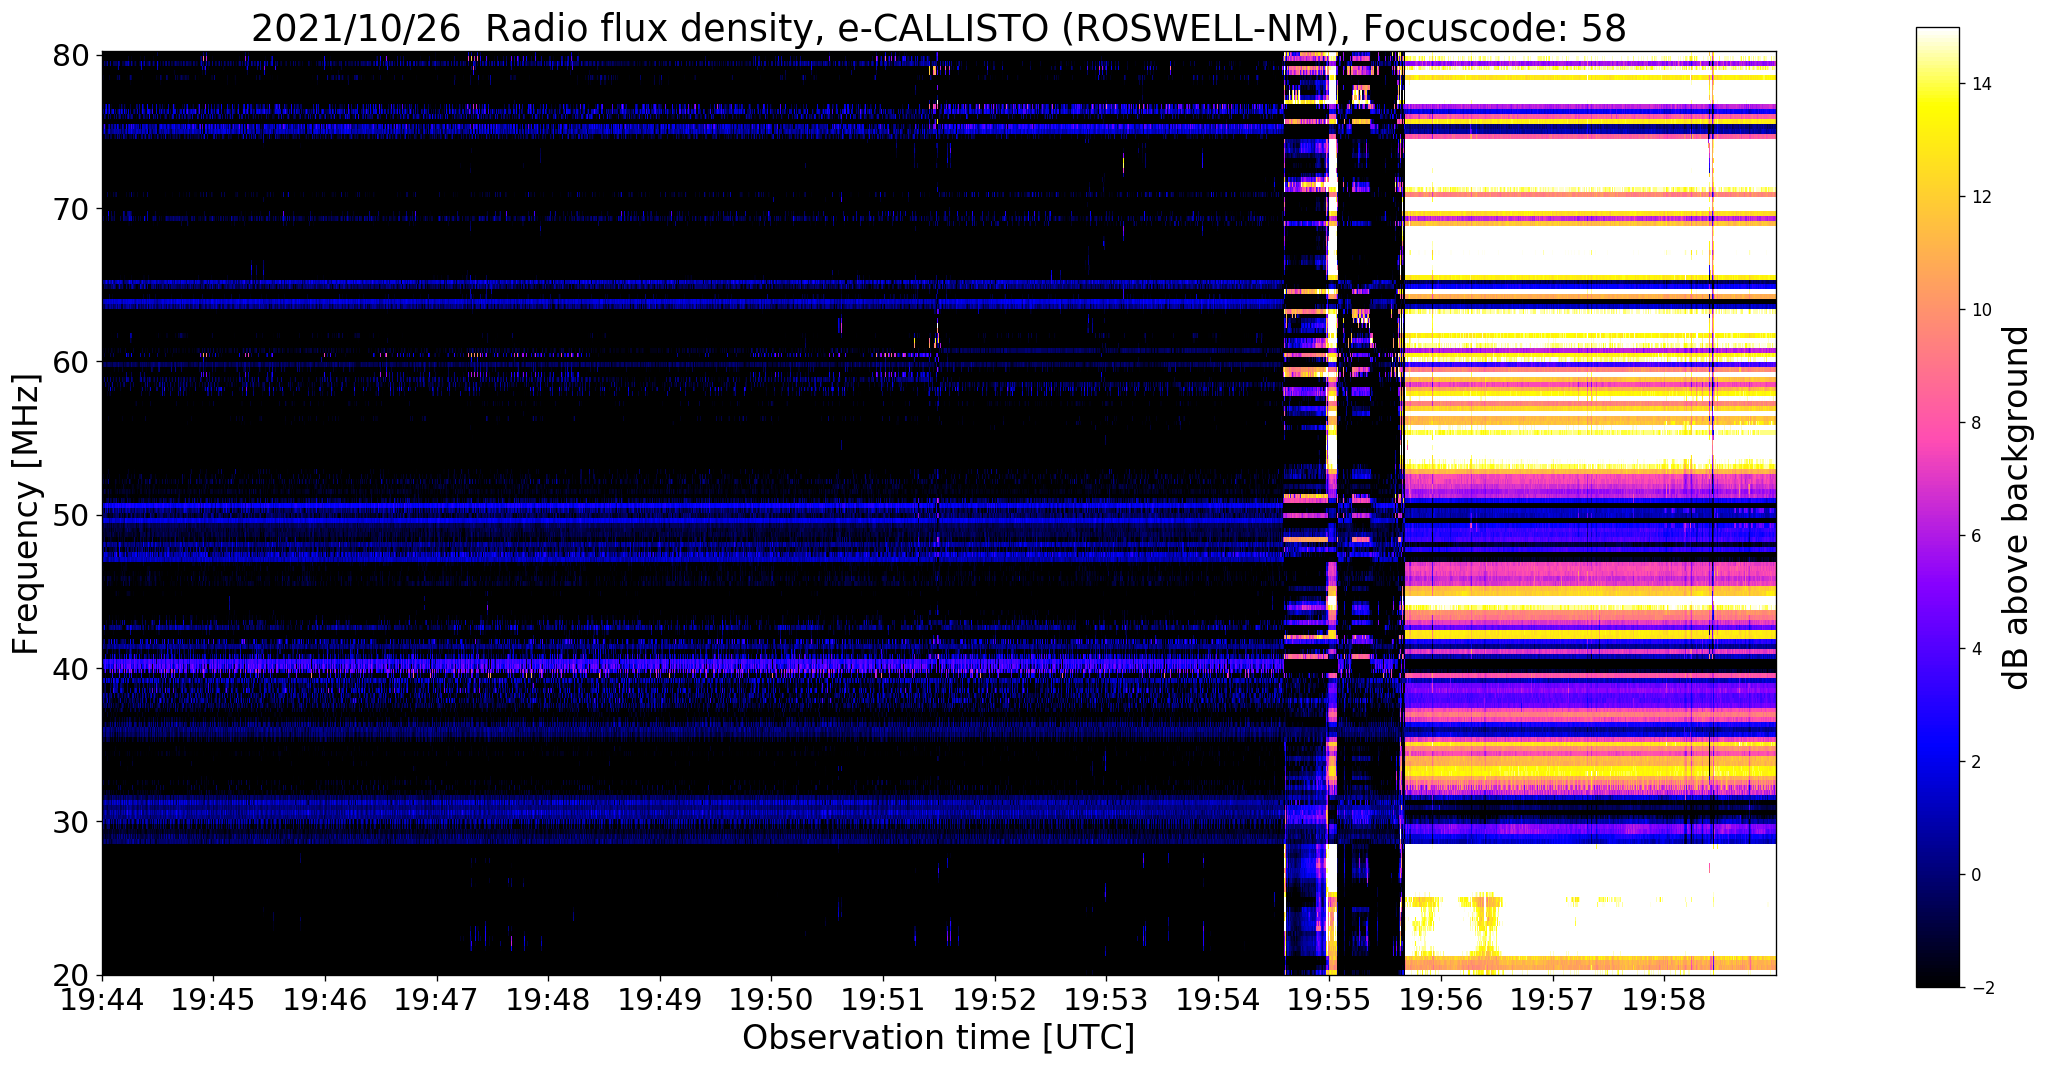The width and height of the screenshot is (2047, 1067).
Task: Click the colorbar tick label 10
Action: click(1980, 310)
